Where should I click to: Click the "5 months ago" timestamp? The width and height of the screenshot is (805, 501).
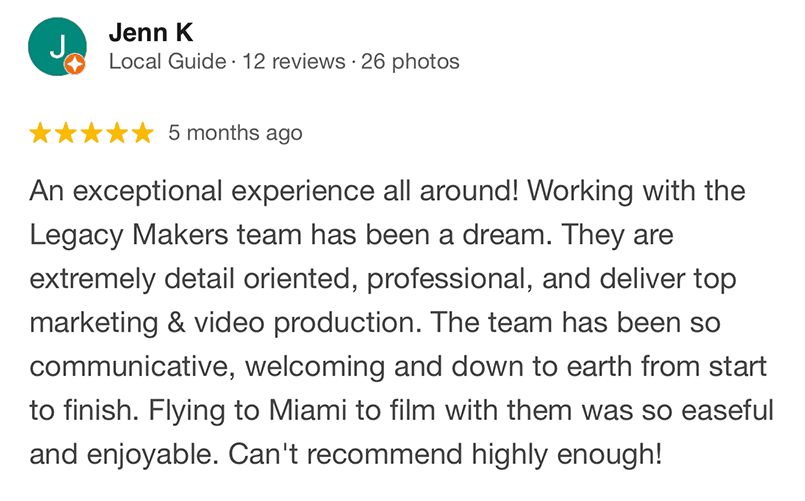coord(235,133)
